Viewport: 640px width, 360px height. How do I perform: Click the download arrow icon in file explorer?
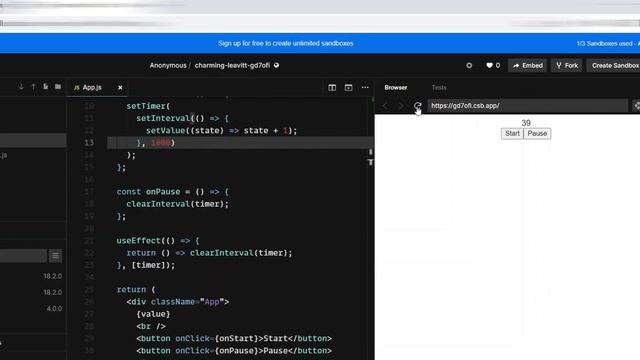click(x=21, y=87)
